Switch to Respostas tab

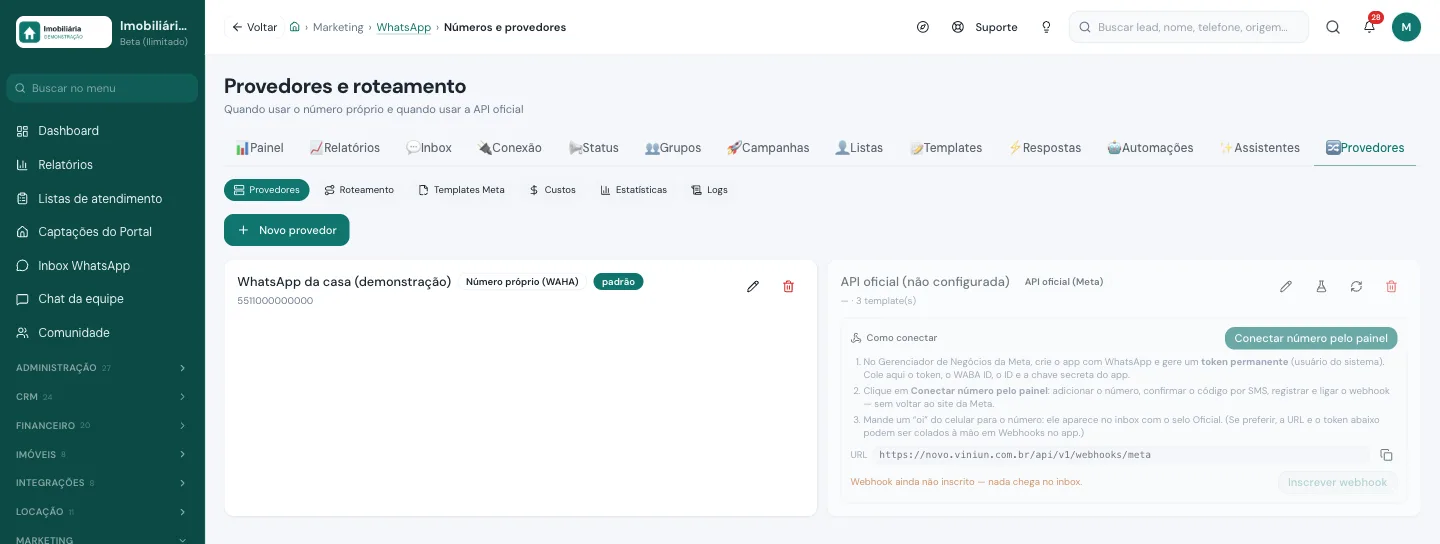[x=1045, y=148]
